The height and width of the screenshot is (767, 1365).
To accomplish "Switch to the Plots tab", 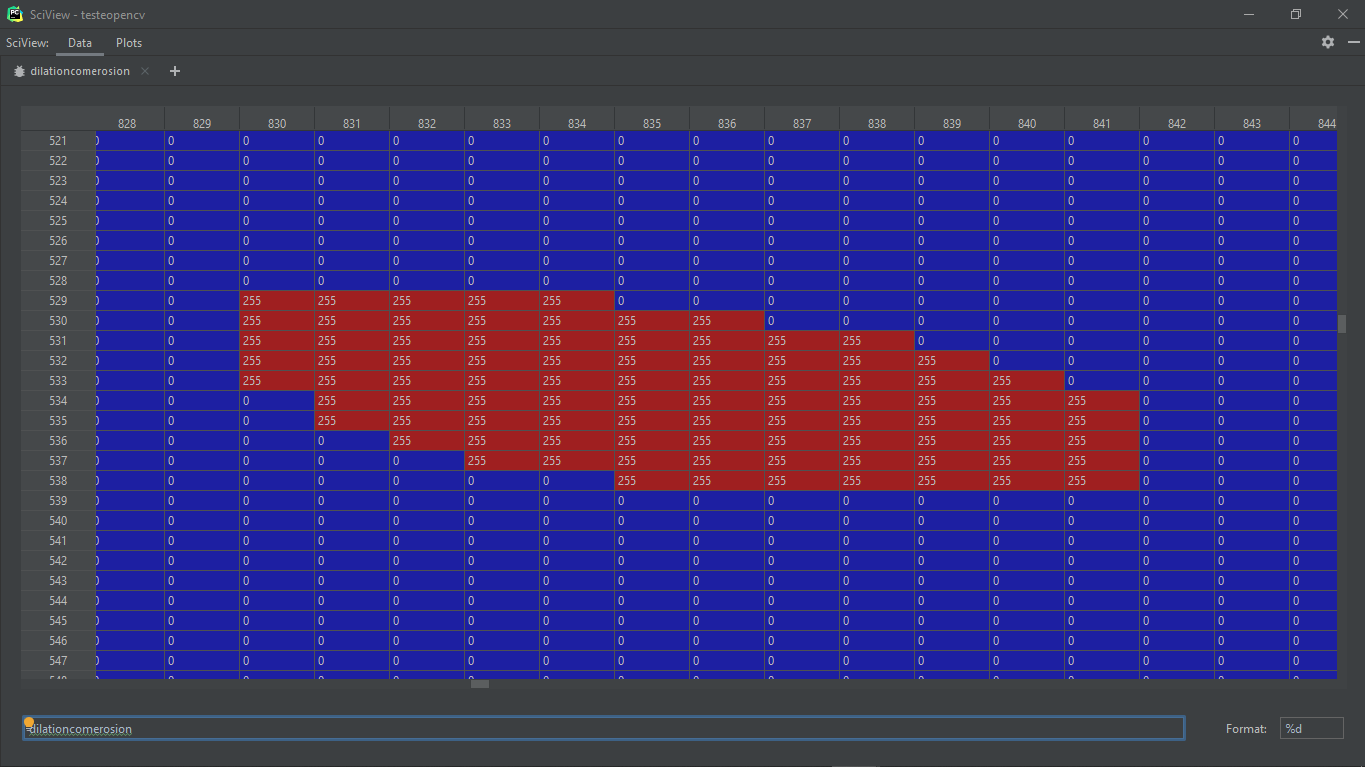I will tap(129, 43).
